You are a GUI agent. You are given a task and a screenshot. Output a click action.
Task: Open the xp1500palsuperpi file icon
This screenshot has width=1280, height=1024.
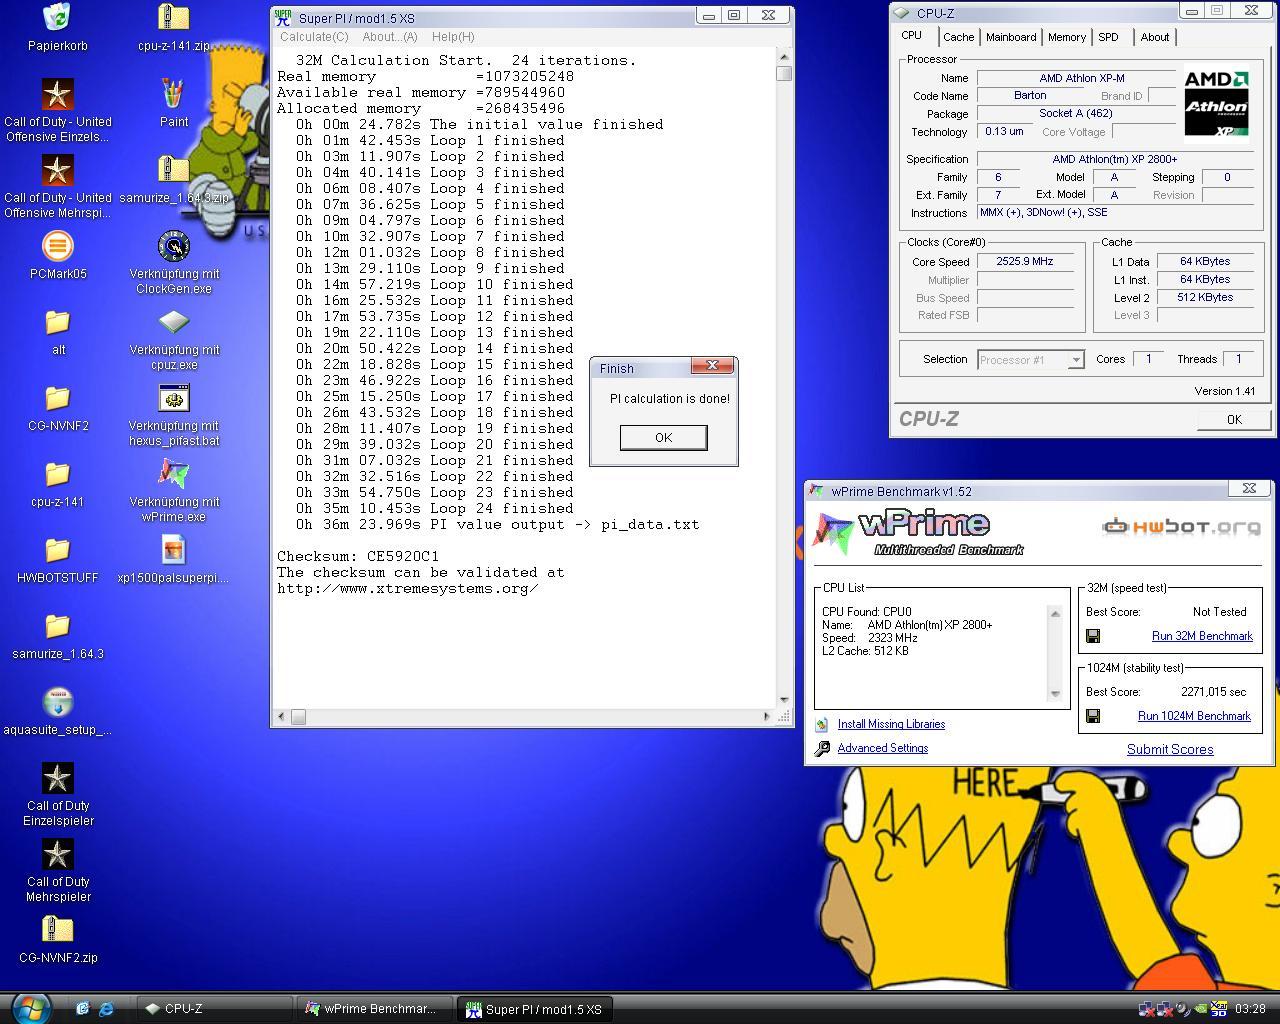coord(174,550)
